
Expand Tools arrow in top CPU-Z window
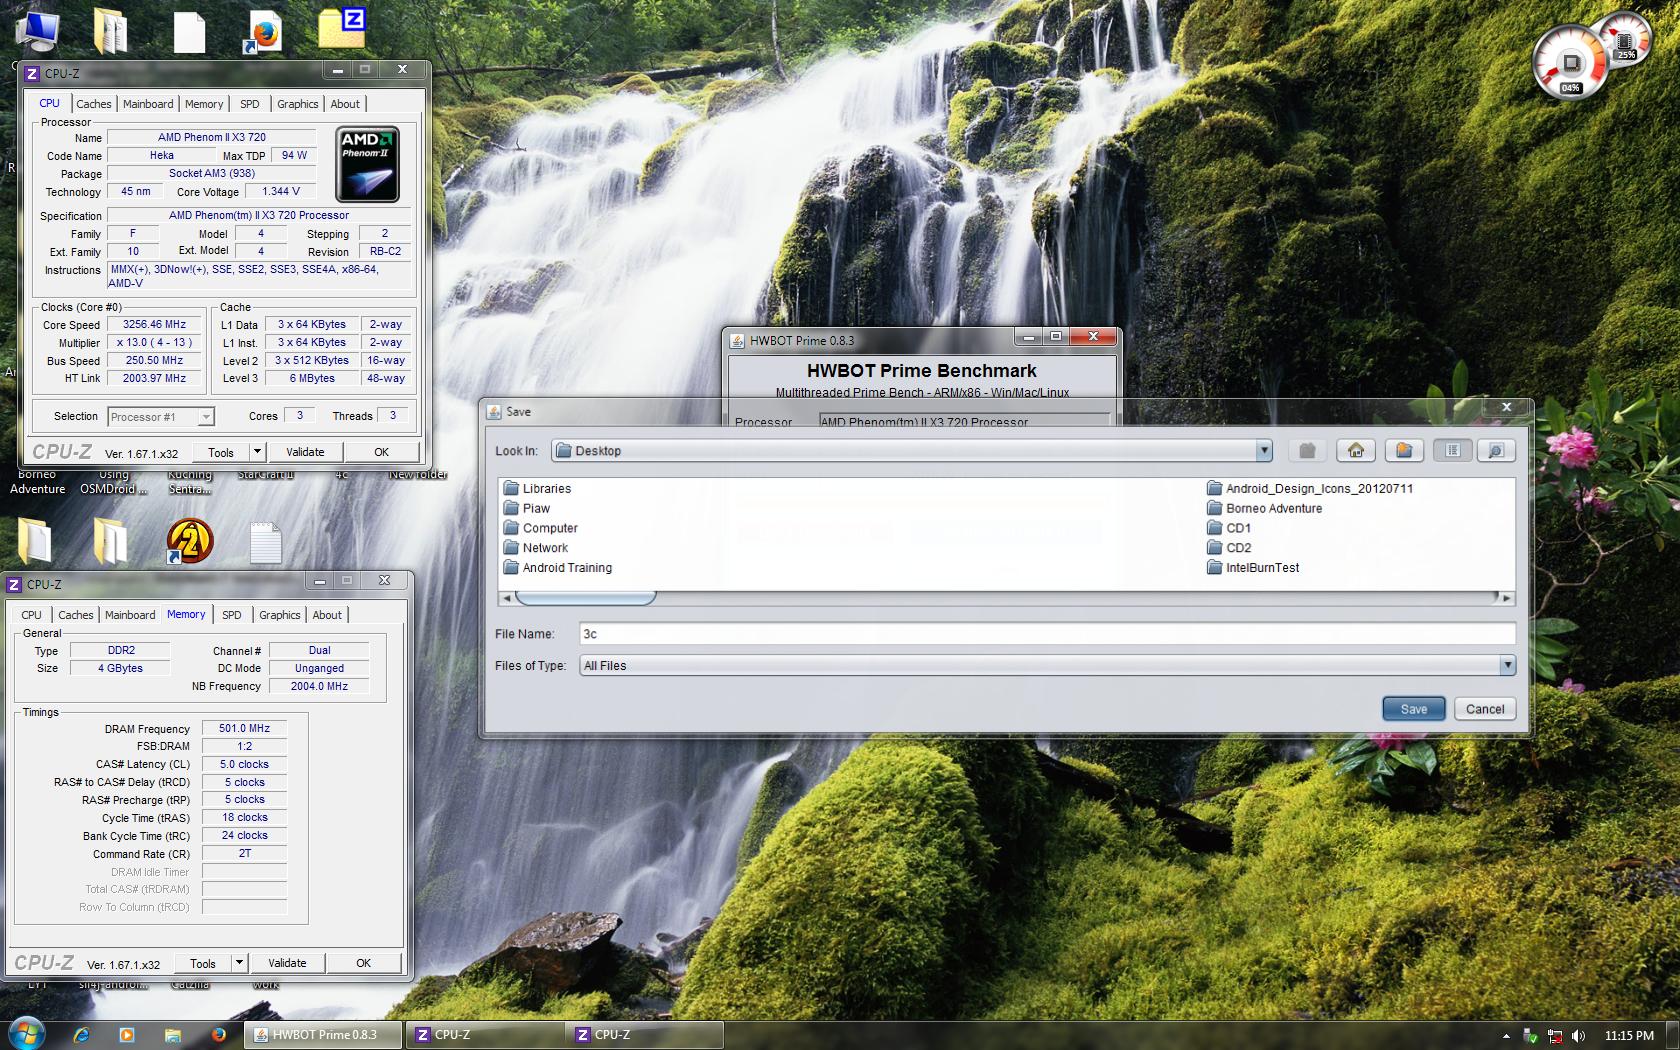(x=257, y=452)
